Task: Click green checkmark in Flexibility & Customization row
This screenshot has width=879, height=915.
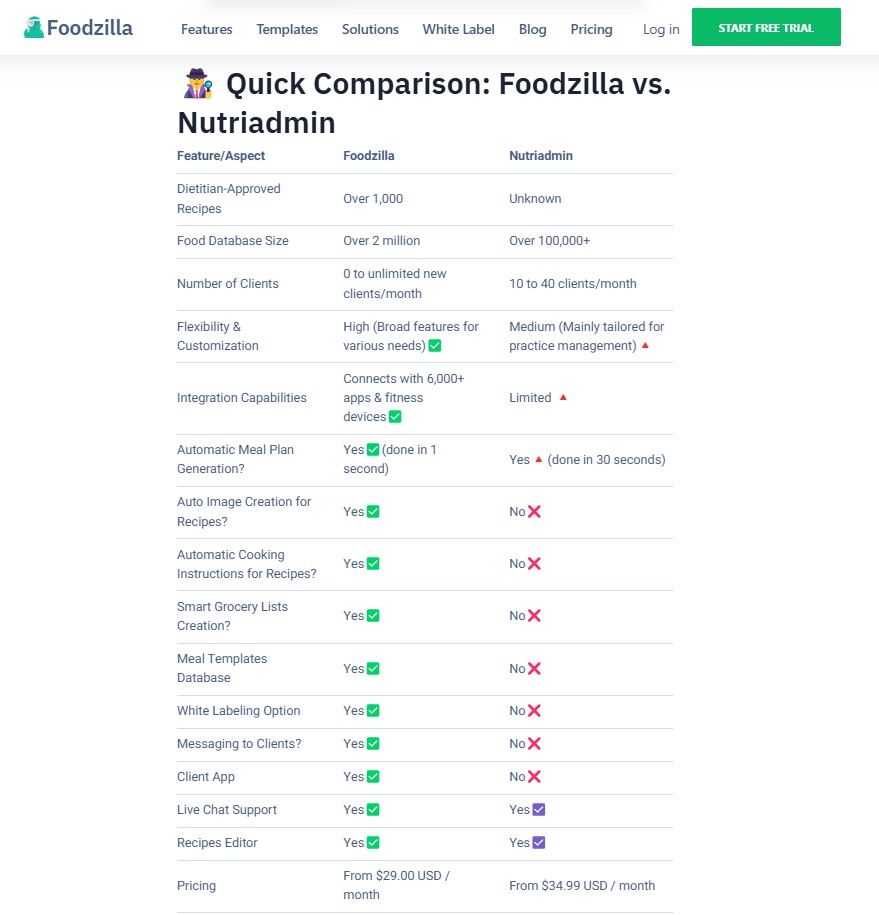Action: (x=434, y=346)
